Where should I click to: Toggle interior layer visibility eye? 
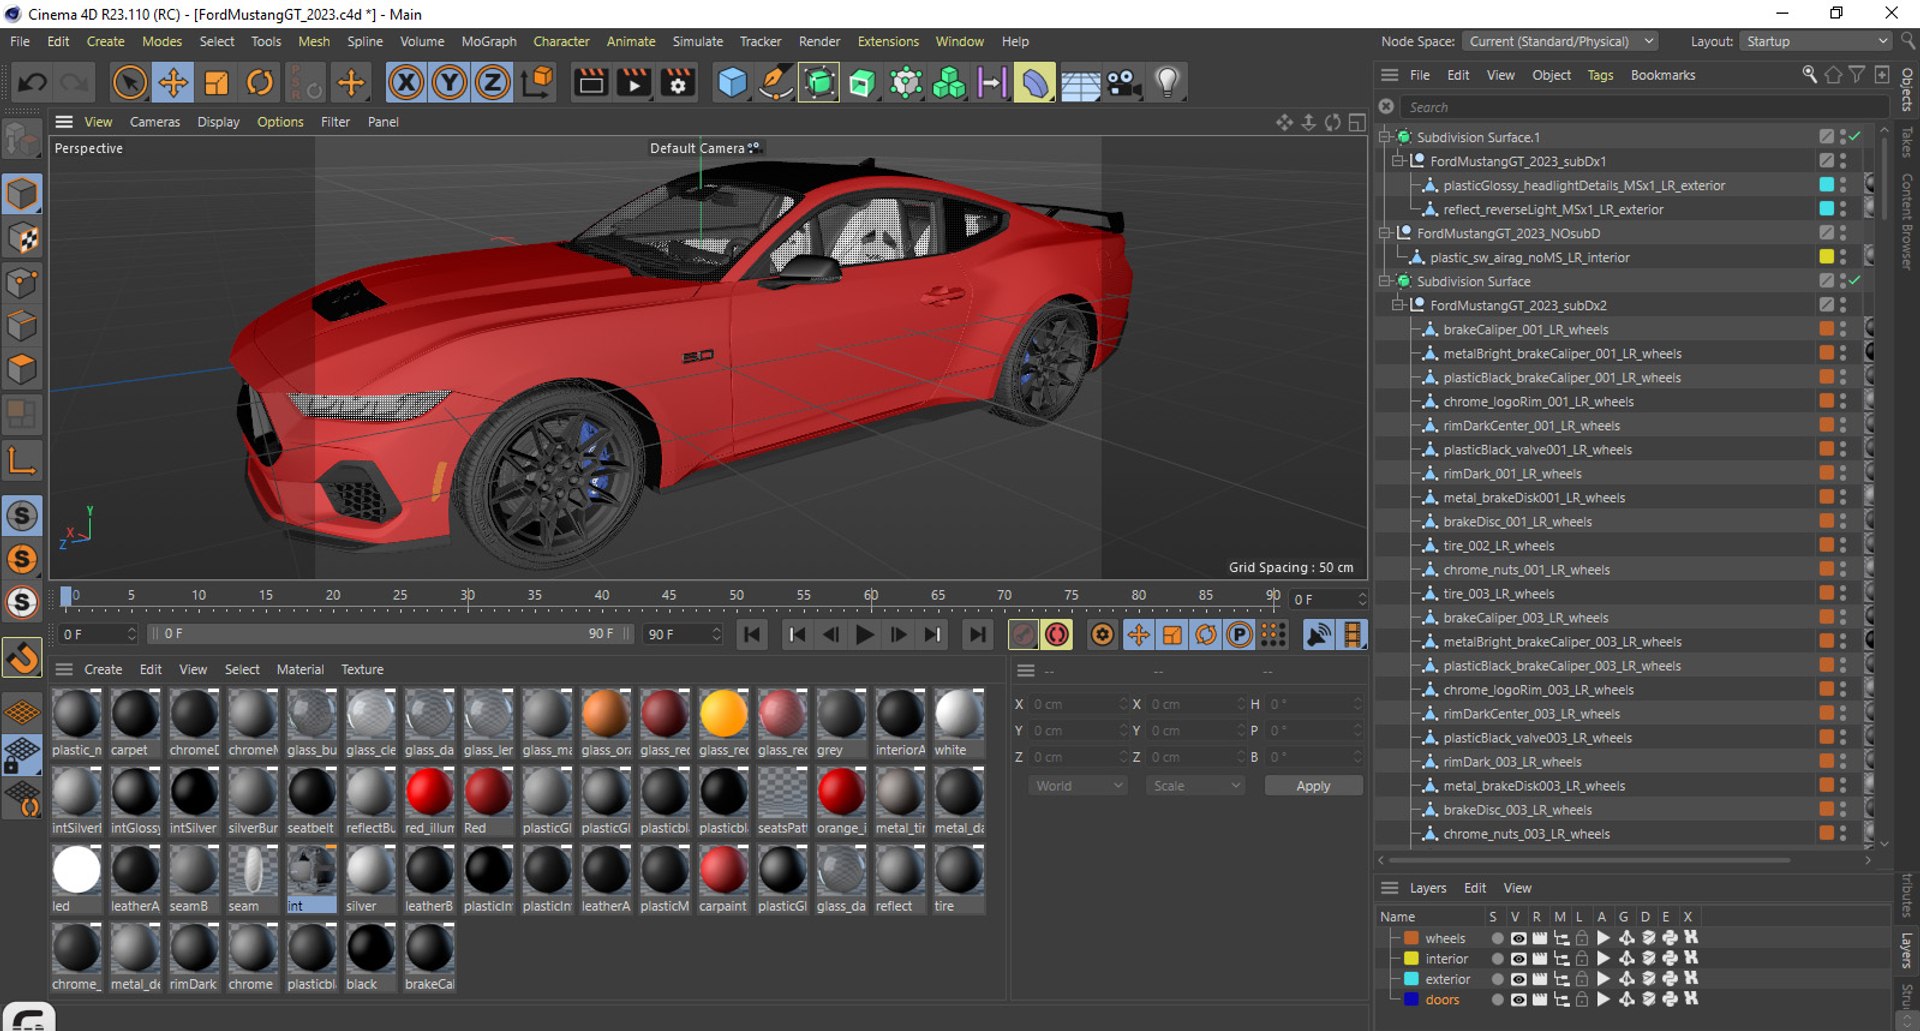1518,958
